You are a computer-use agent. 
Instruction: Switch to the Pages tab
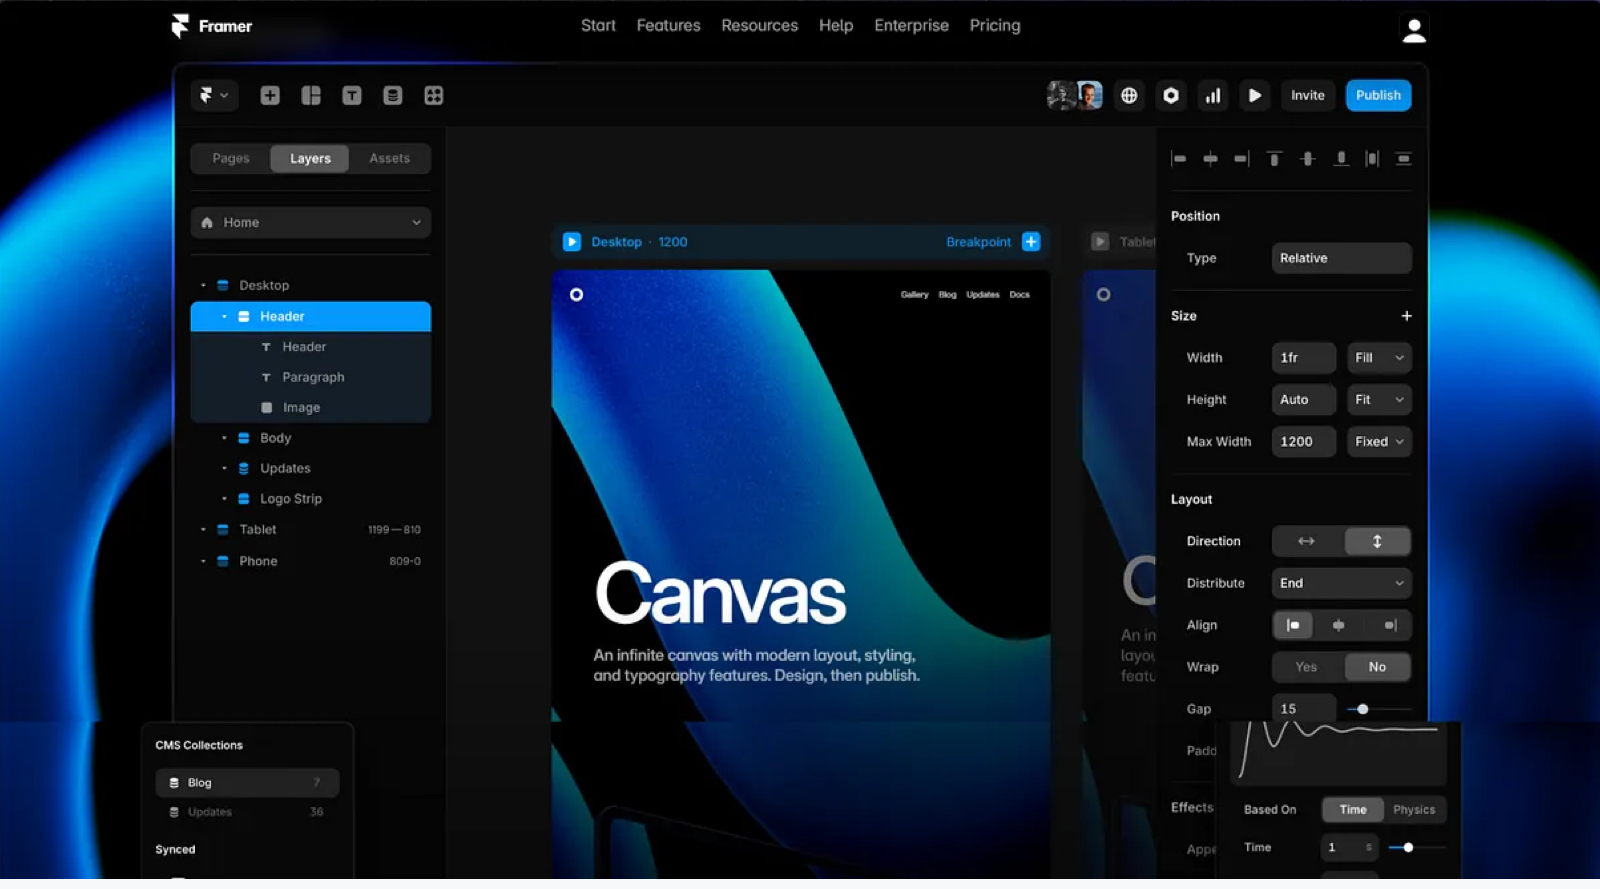click(x=231, y=158)
